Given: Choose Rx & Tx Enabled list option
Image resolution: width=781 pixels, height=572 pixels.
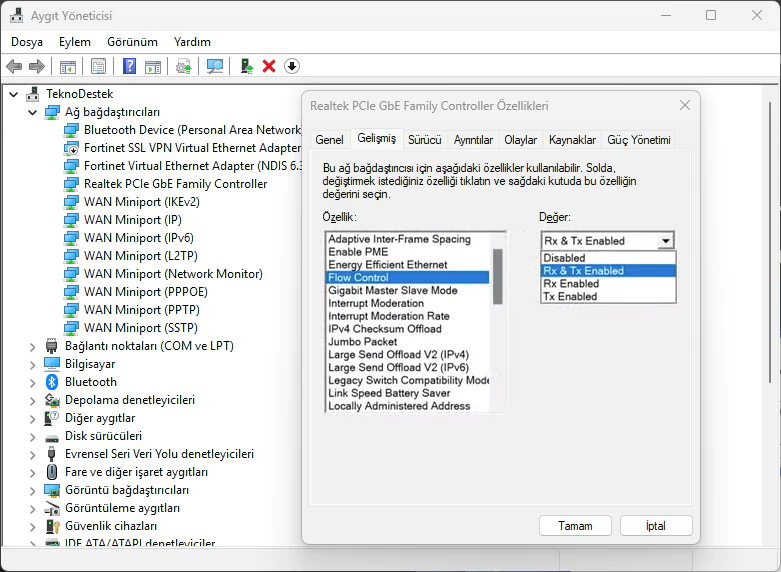Looking at the screenshot, I should click(x=608, y=271).
